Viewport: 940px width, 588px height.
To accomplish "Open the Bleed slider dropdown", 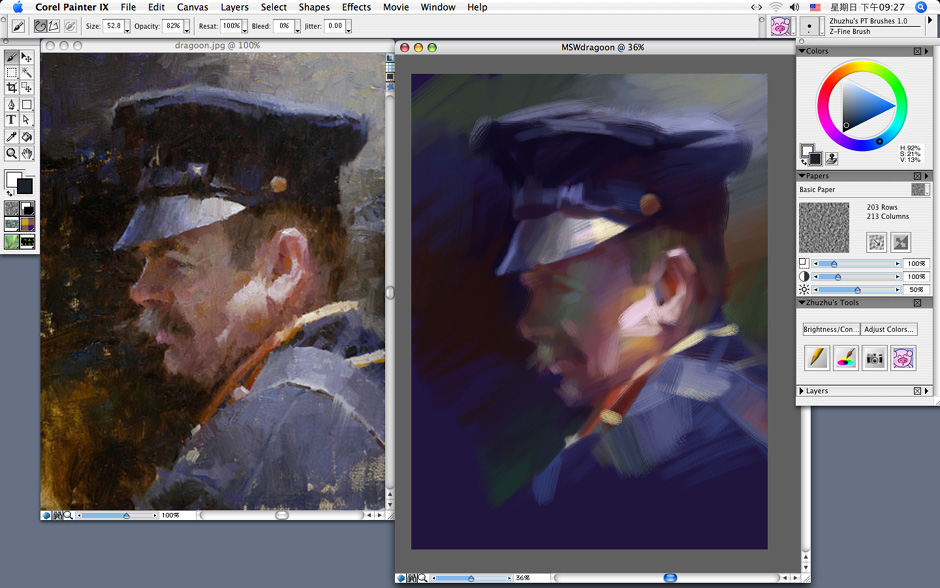I will [297, 26].
